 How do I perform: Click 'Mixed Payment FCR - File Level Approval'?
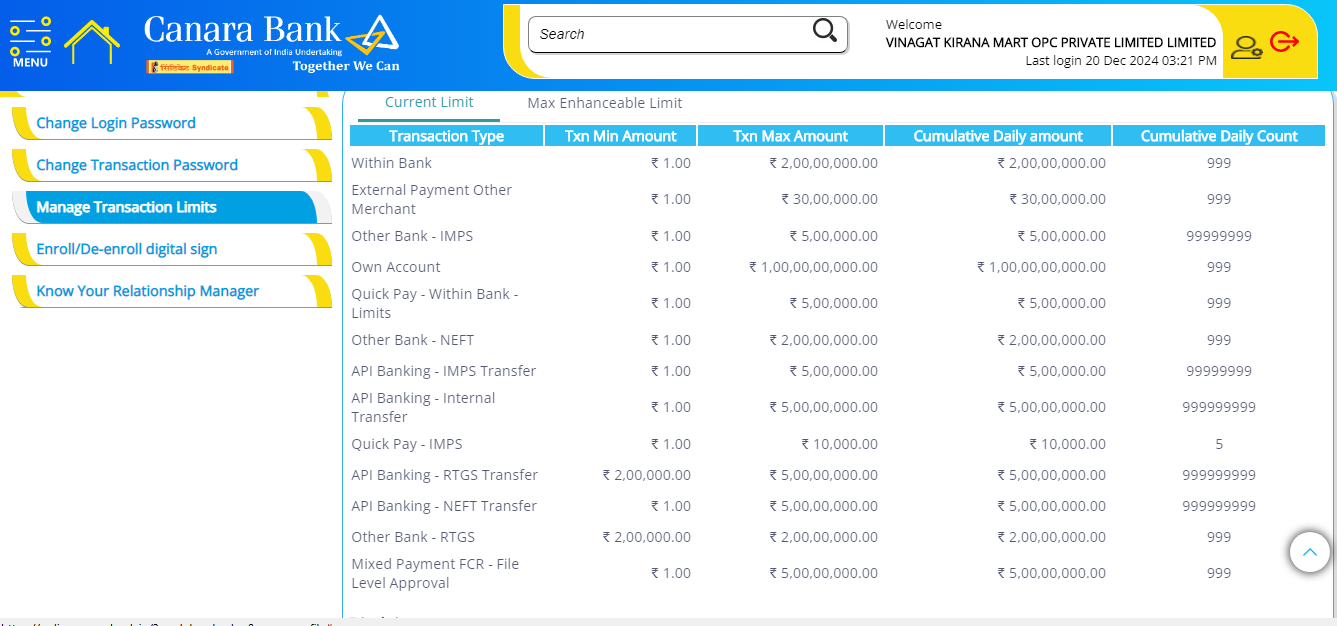(x=435, y=573)
